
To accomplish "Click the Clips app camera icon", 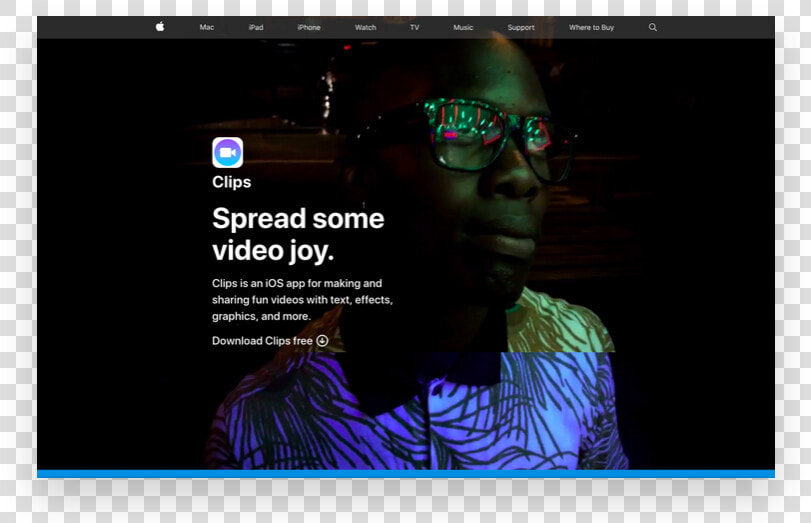I will (228, 153).
